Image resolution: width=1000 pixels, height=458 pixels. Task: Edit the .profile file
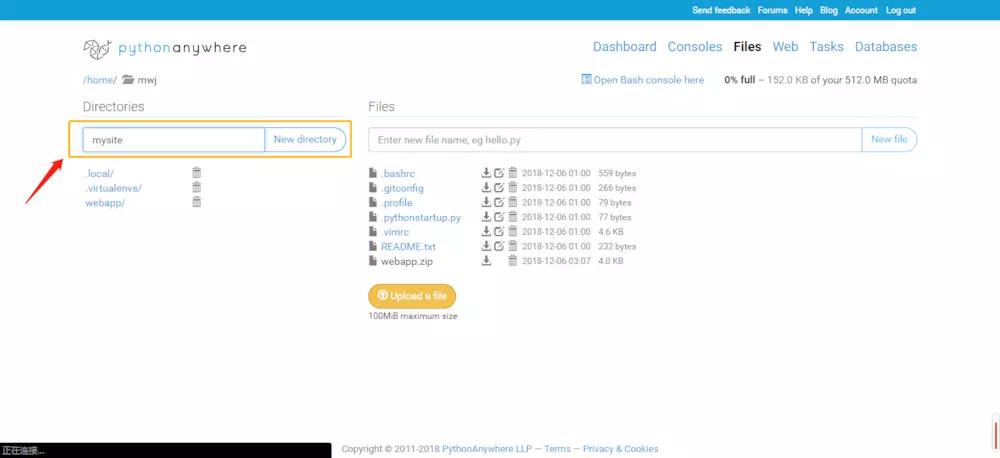click(x=499, y=202)
